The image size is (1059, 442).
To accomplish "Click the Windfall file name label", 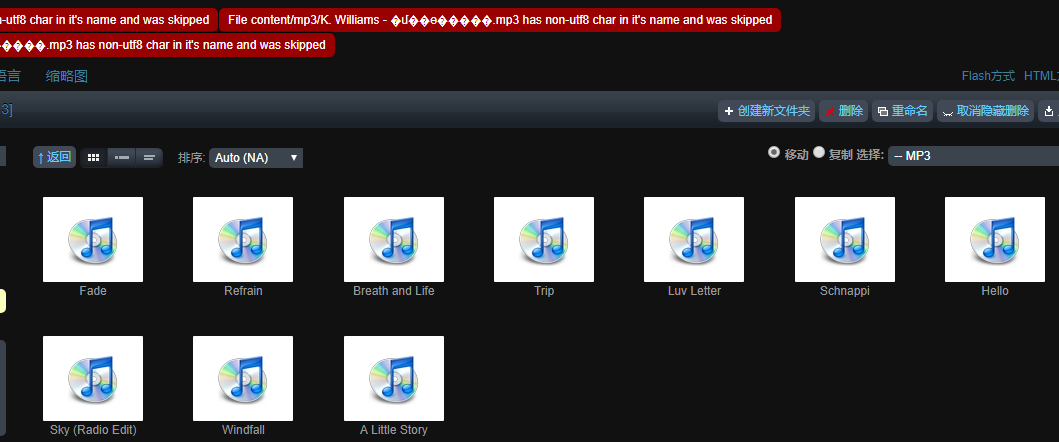I will tap(243, 430).
